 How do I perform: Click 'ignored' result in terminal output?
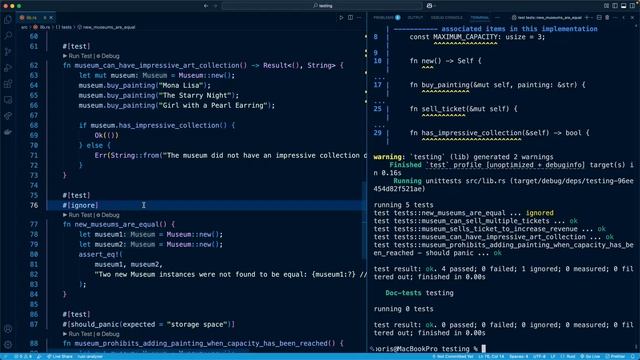click(x=540, y=213)
